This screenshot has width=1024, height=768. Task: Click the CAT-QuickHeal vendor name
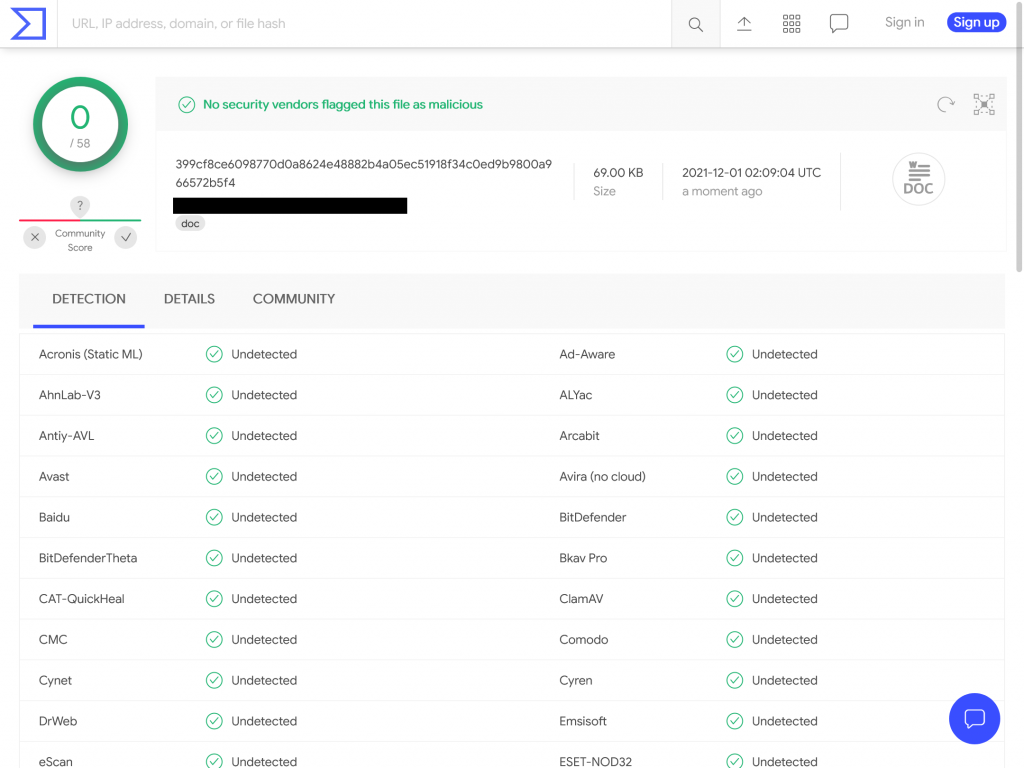point(82,599)
